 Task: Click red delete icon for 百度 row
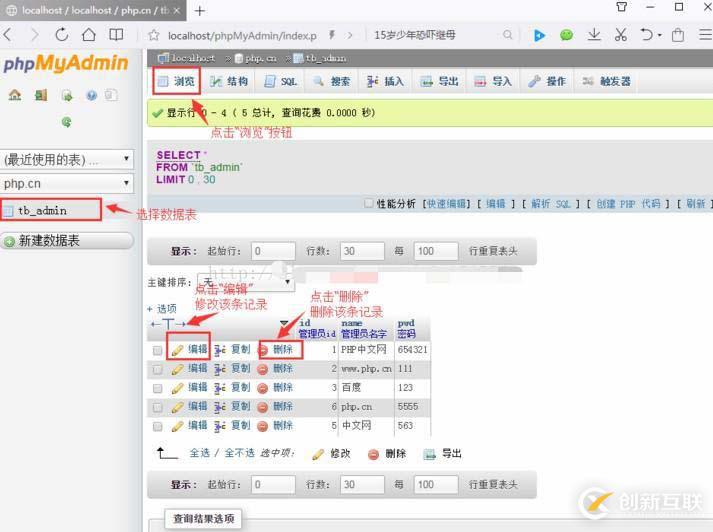(x=262, y=388)
